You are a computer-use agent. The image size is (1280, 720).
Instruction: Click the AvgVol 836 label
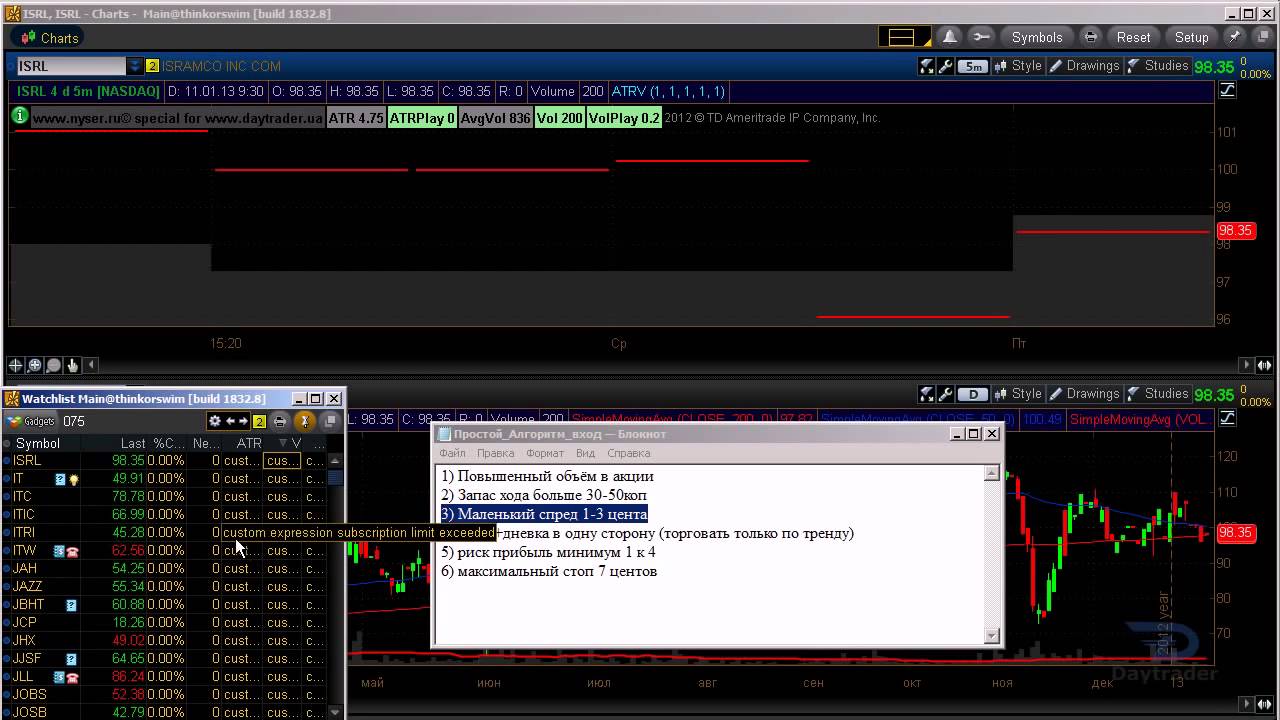click(x=495, y=118)
